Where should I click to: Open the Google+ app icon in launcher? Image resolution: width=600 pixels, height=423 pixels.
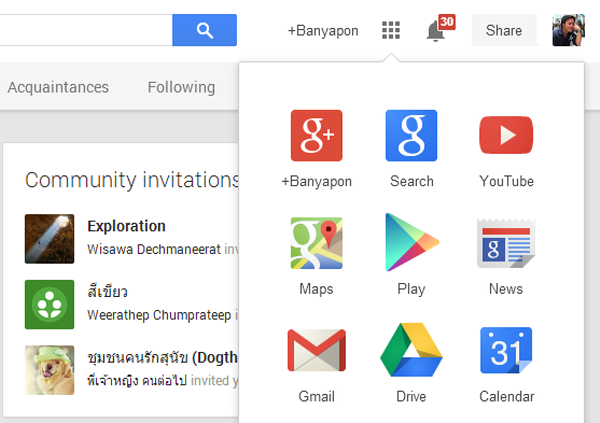pos(316,136)
